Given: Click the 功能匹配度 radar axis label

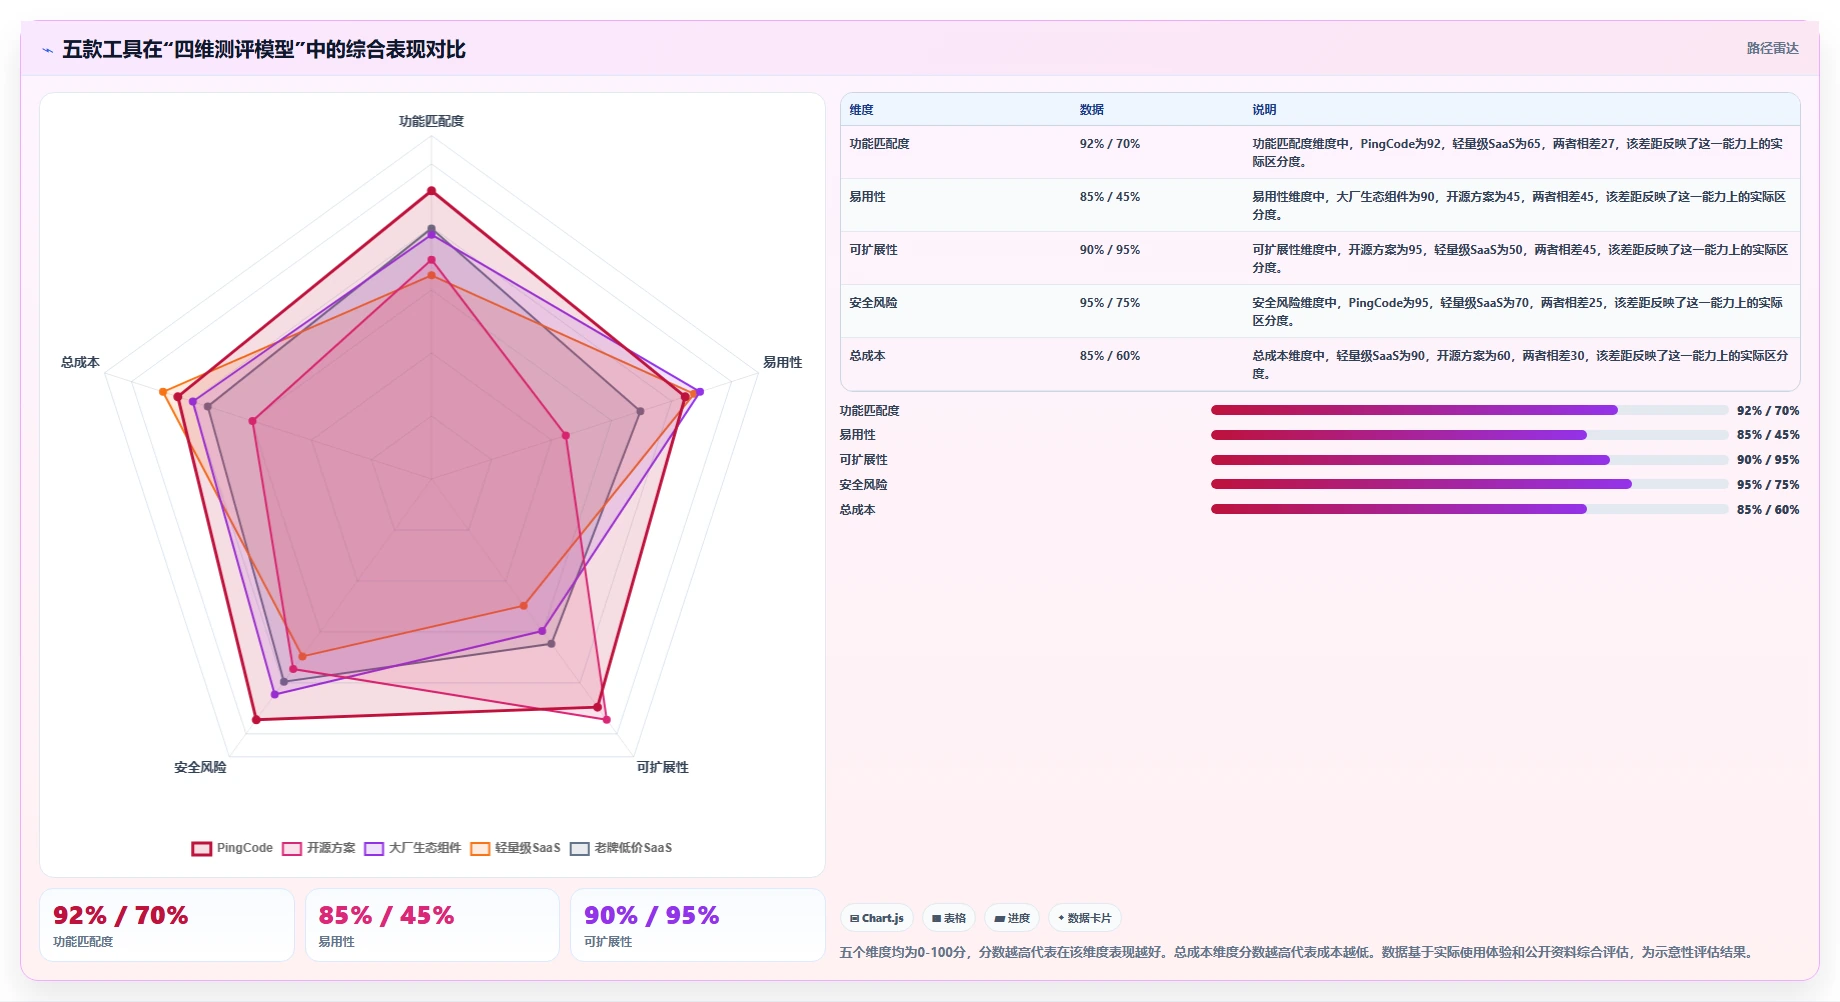Looking at the screenshot, I should (432, 121).
